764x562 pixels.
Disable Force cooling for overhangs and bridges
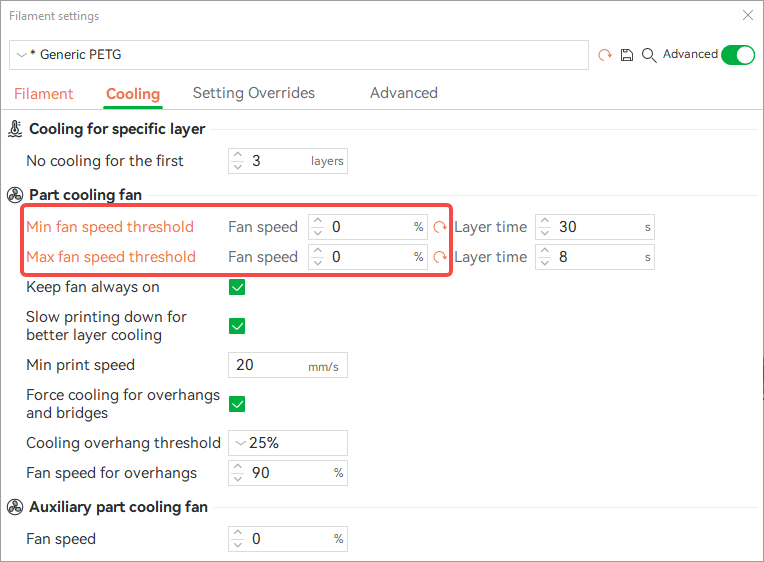[237, 404]
